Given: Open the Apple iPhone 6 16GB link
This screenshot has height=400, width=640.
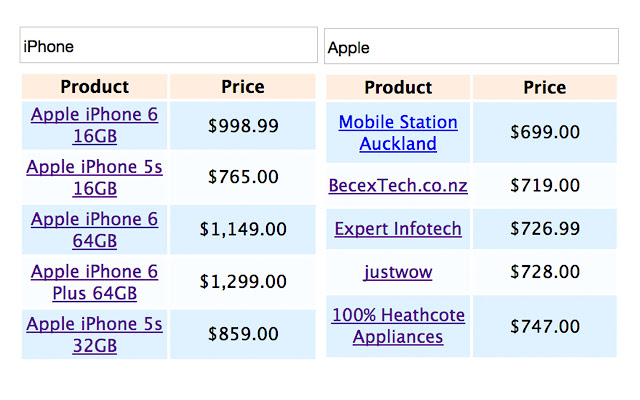Looking at the screenshot, I should tap(95, 125).
